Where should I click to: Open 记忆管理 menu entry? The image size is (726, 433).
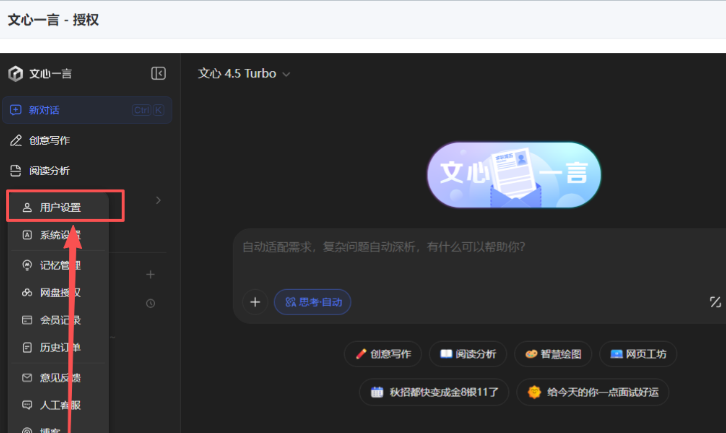(59, 265)
